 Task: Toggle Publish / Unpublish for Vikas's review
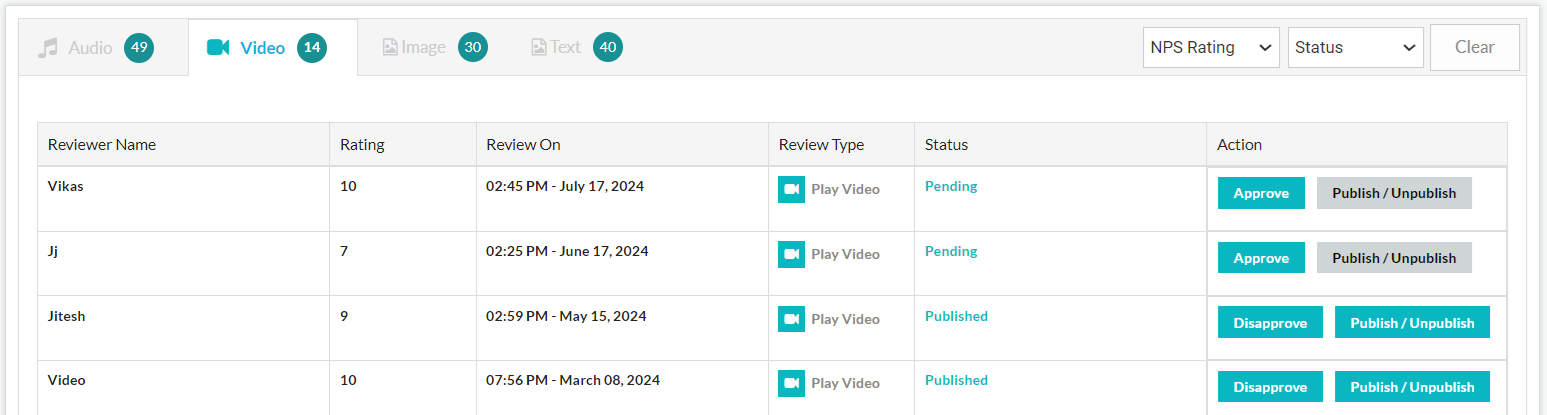pos(1394,193)
